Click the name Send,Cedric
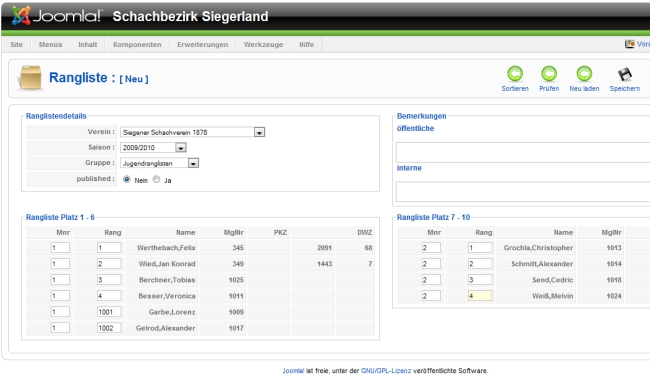The width and height of the screenshot is (650, 375). (x=553, y=280)
